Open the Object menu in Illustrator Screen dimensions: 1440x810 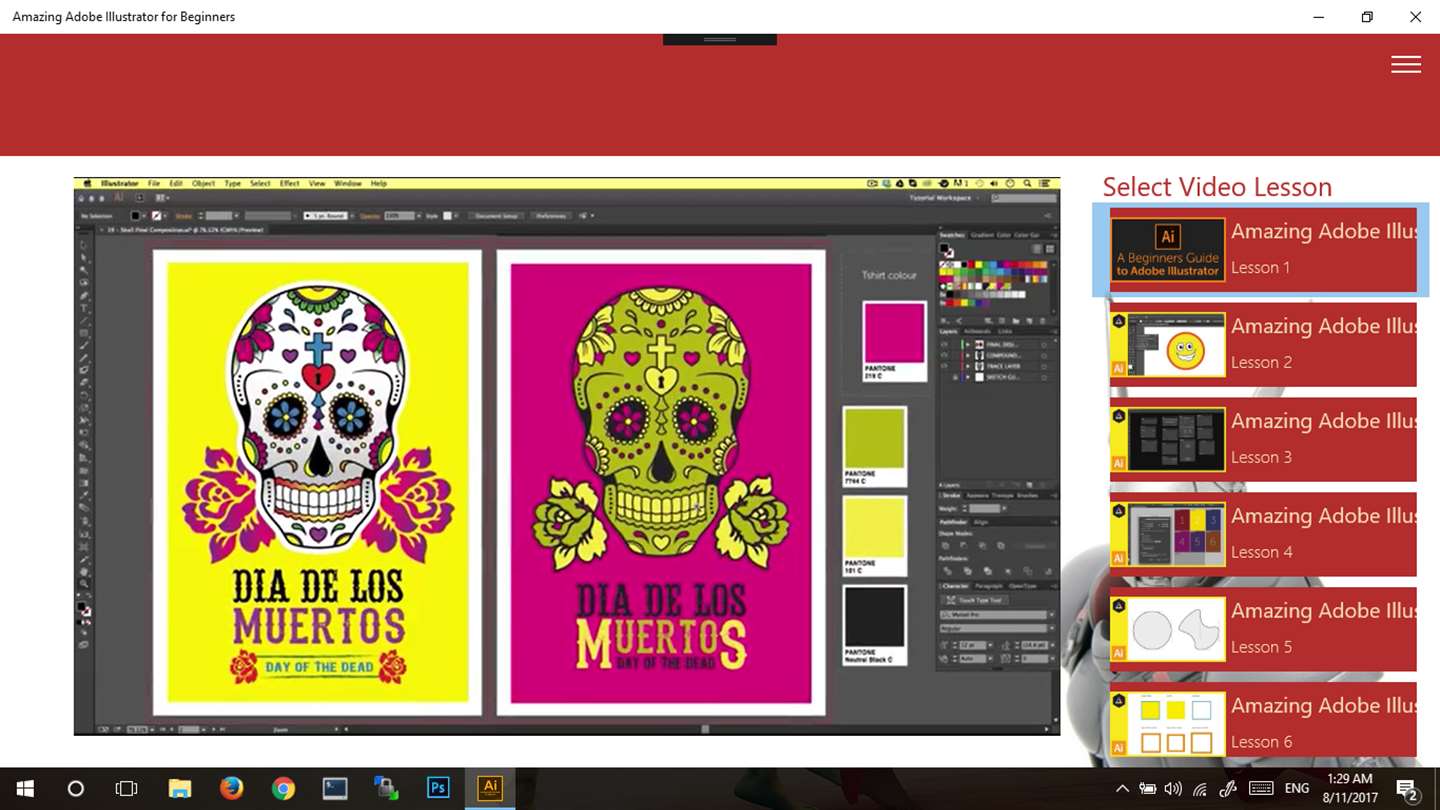click(x=203, y=184)
